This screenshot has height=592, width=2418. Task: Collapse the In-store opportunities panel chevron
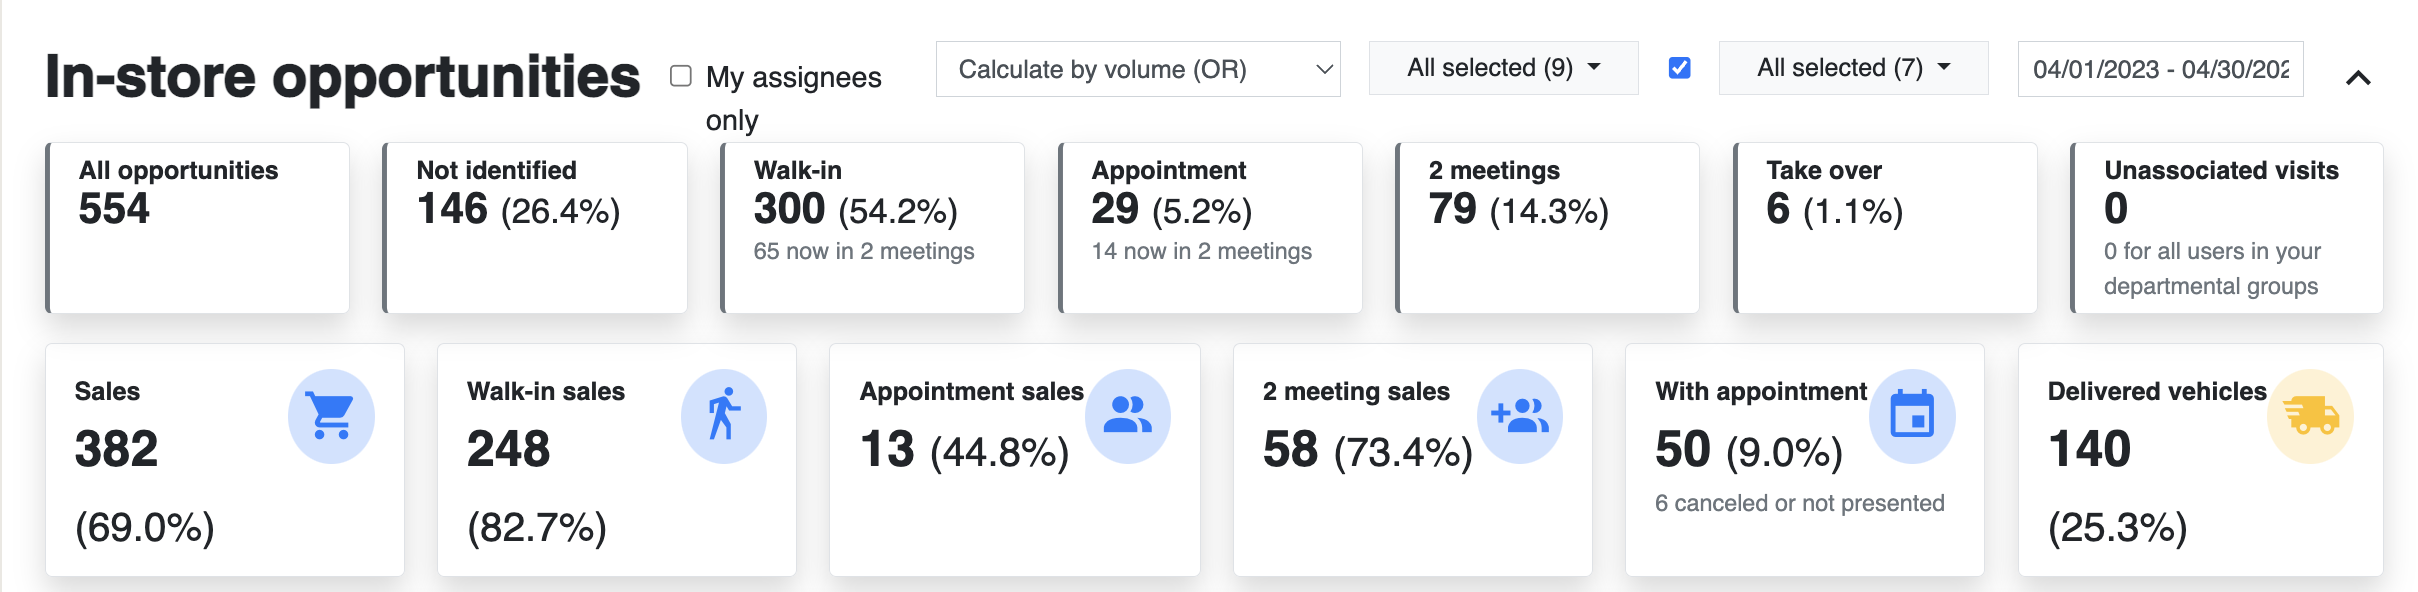tap(2358, 78)
